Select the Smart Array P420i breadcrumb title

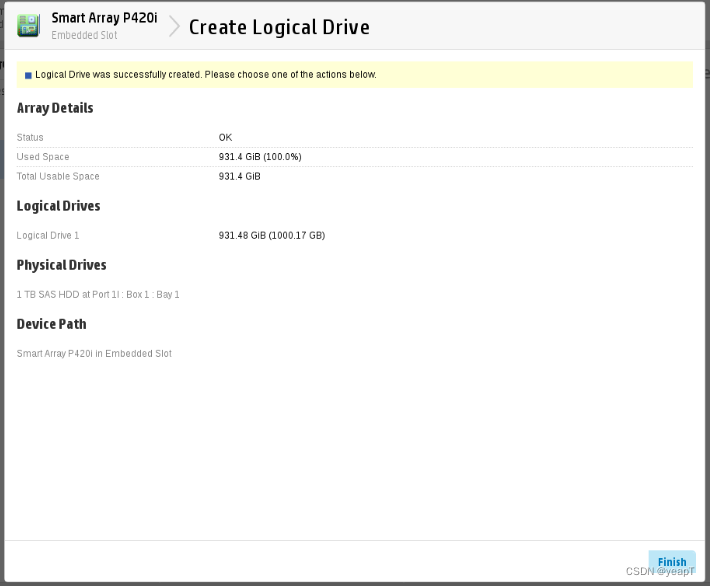pos(104,18)
